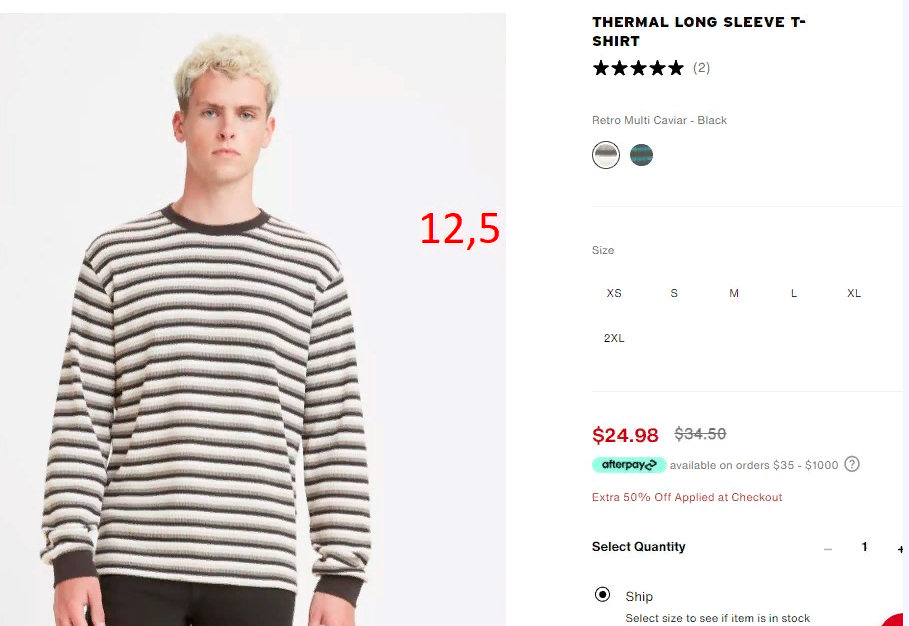The height and width of the screenshot is (626, 909).
Task: Decrease quantity with the minus button
Action: pos(828,548)
